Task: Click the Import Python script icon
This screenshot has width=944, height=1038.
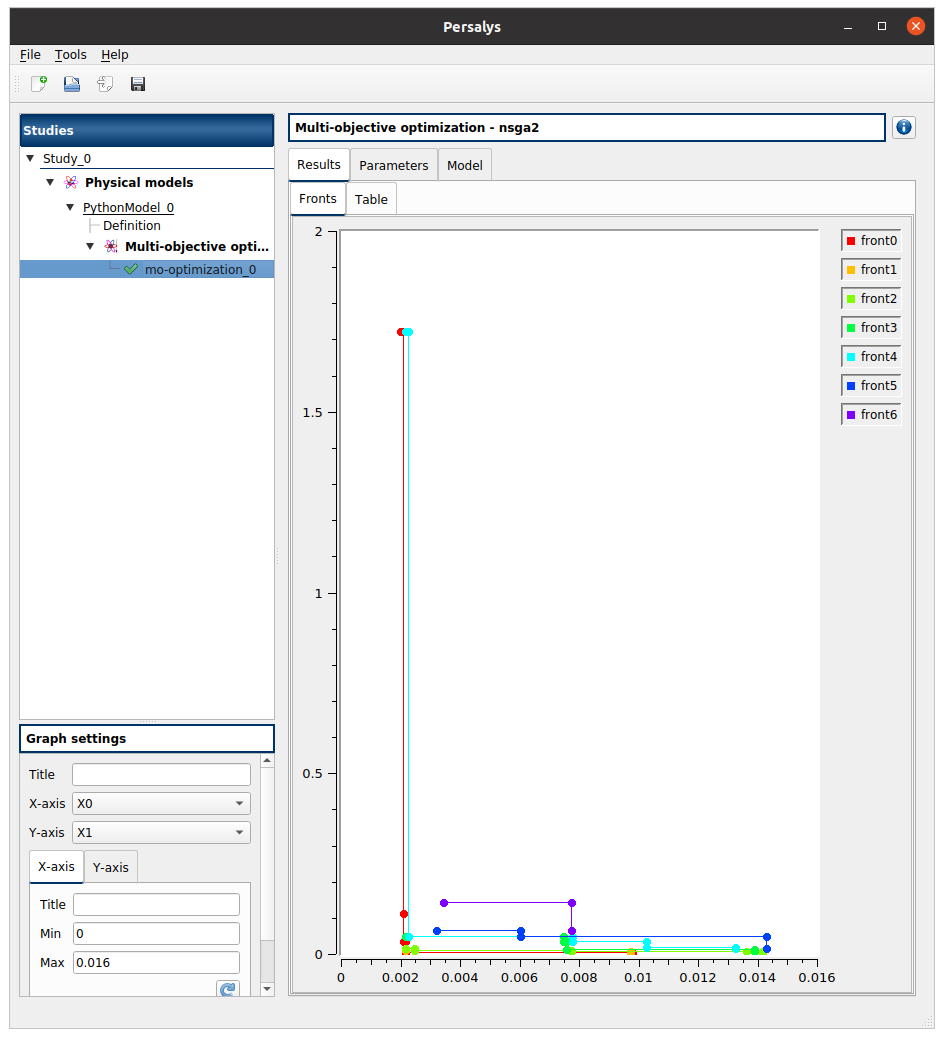Action: pyautogui.click(x=105, y=84)
